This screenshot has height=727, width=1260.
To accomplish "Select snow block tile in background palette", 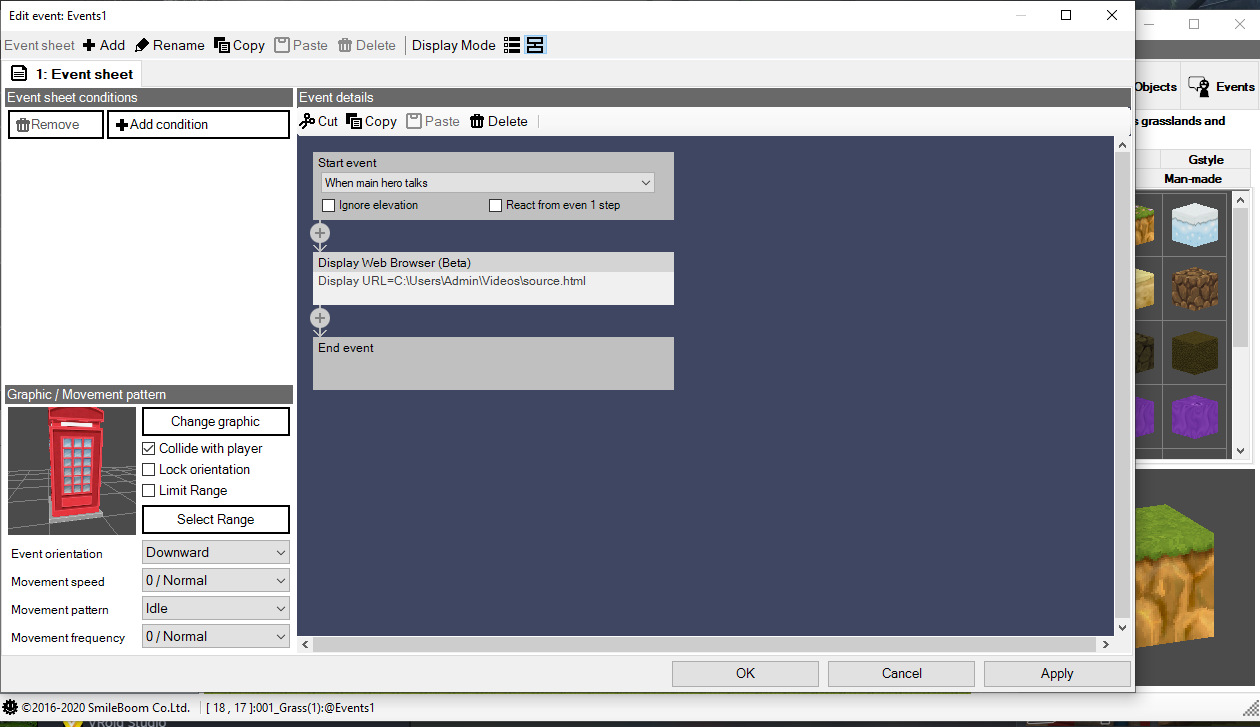I will [1196, 224].
